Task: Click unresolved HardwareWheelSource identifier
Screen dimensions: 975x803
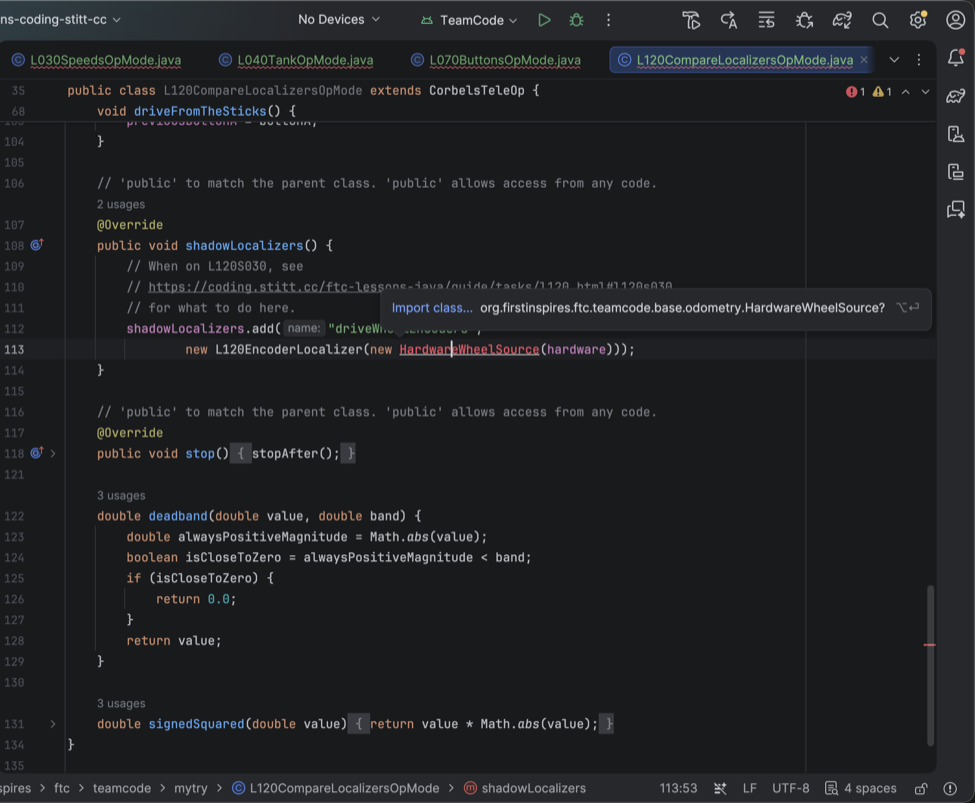Action: point(469,350)
